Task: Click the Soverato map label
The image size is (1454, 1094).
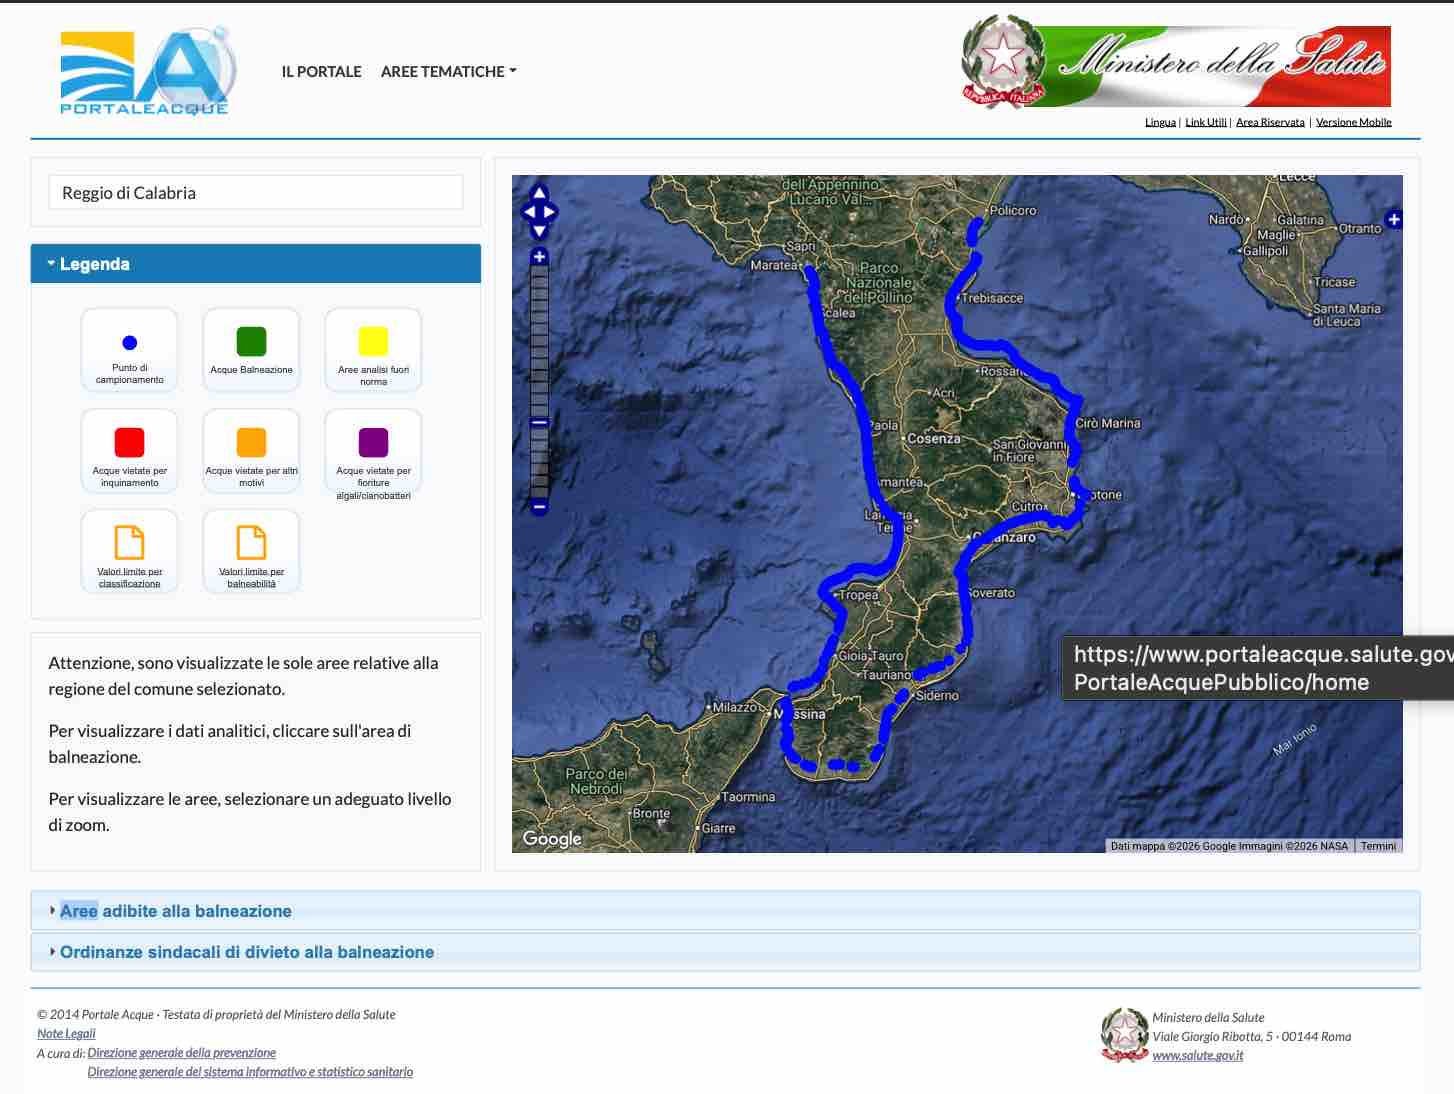Action: [x=991, y=593]
